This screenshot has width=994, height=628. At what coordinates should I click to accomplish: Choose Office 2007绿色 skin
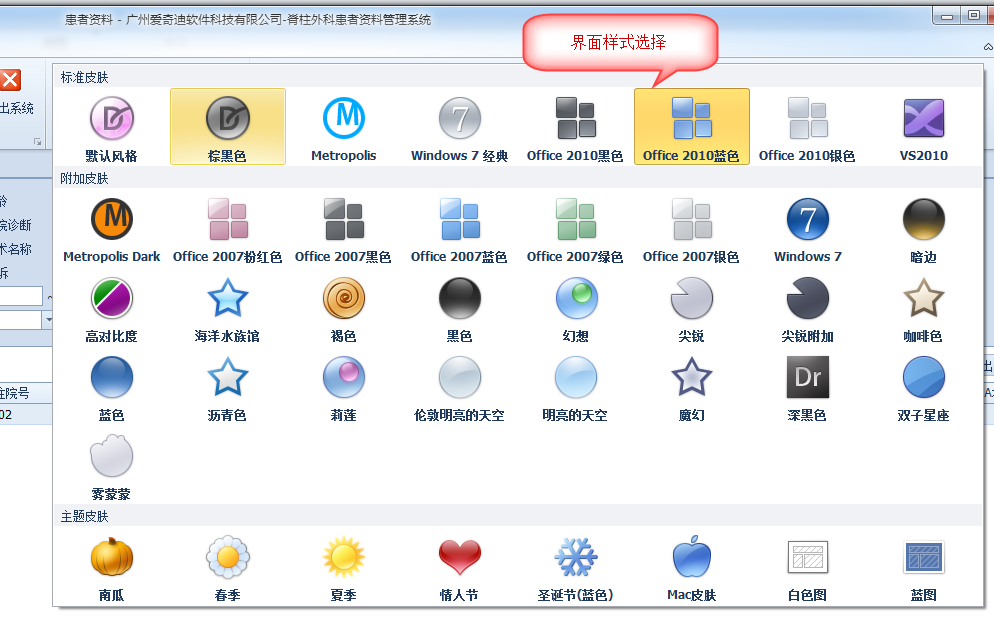[x=576, y=230]
